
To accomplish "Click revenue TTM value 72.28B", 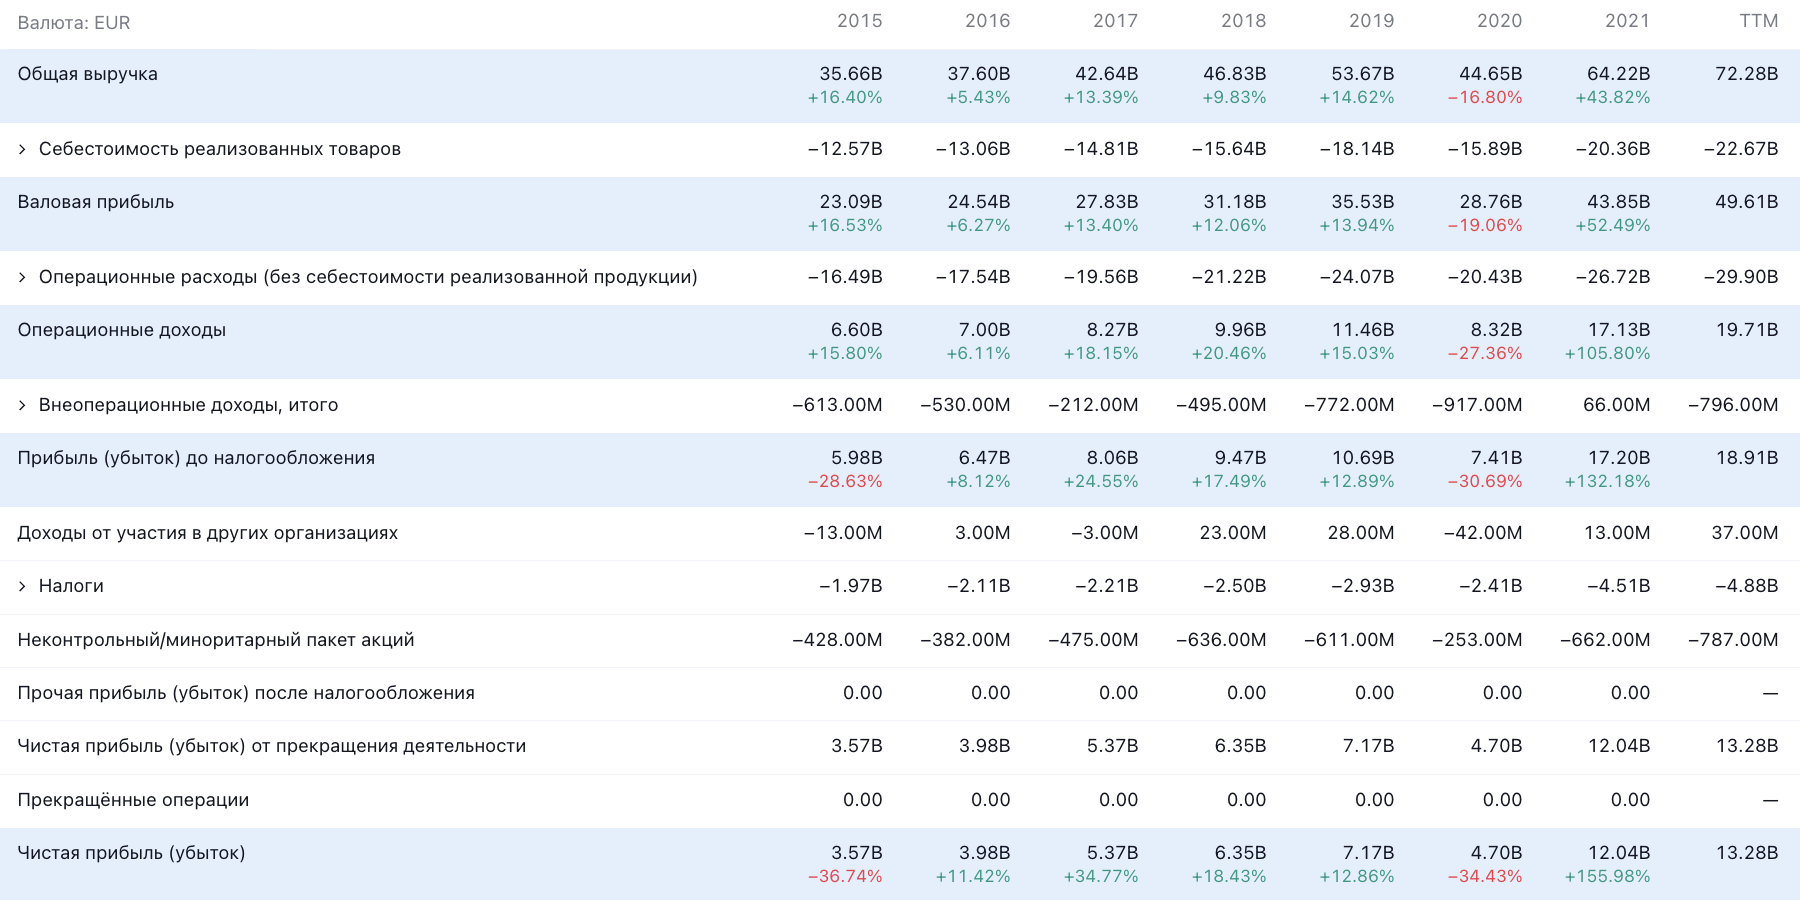I will 1747,74.
